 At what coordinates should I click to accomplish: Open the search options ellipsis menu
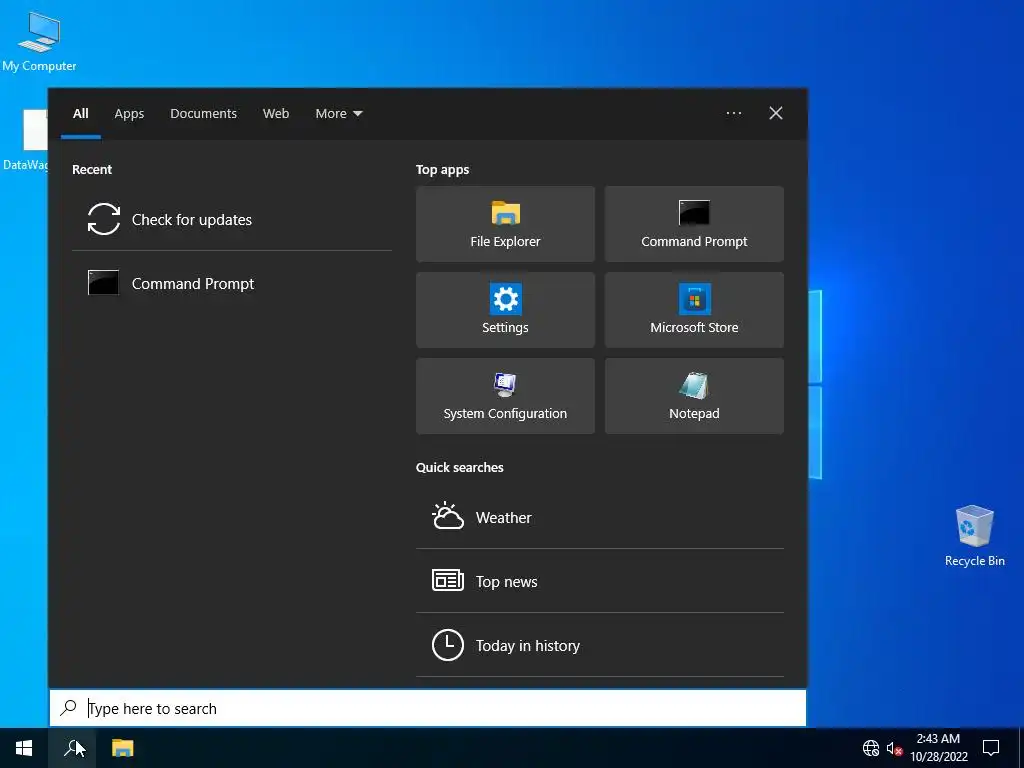pyautogui.click(x=733, y=113)
